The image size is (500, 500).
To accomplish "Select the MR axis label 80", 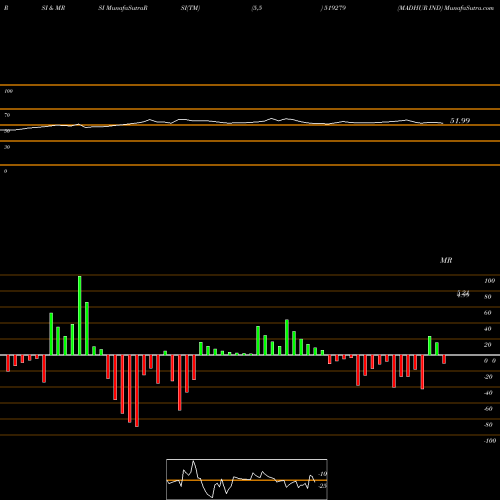I will point(488,297).
